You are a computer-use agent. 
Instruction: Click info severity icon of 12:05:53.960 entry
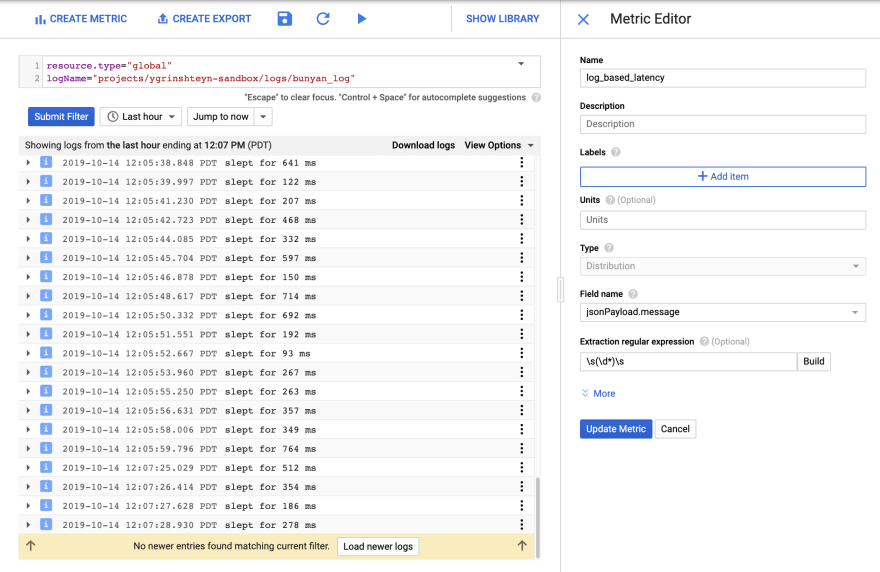click(x=46, y=372)
